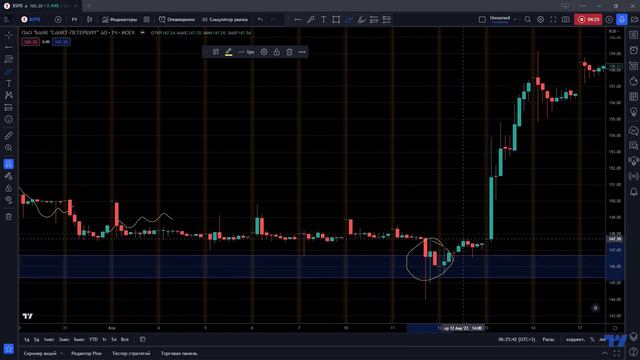This screenshot has width=640, height=360.
Task: Open the main hamburger menu
Action: 7,20
